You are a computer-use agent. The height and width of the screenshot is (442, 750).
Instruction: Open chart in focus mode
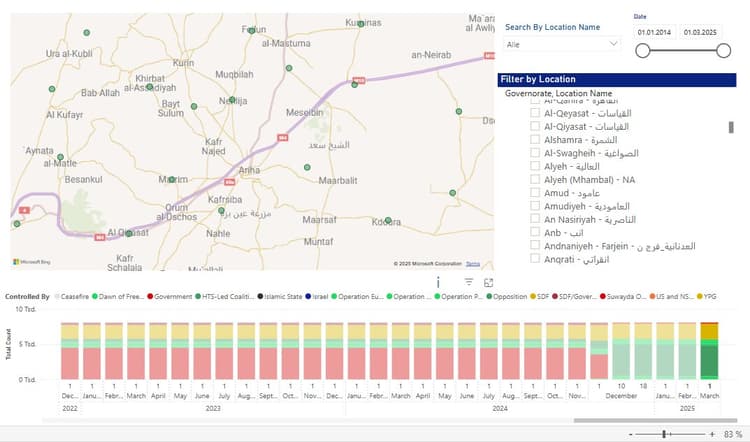click(489, 283)
